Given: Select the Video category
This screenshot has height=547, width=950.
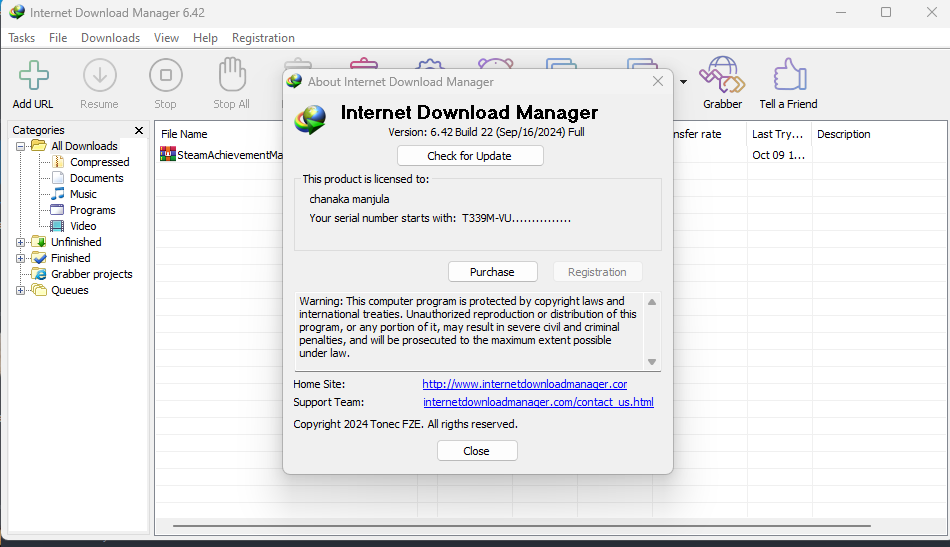Looking at the screenshot, I should [83, 226].
